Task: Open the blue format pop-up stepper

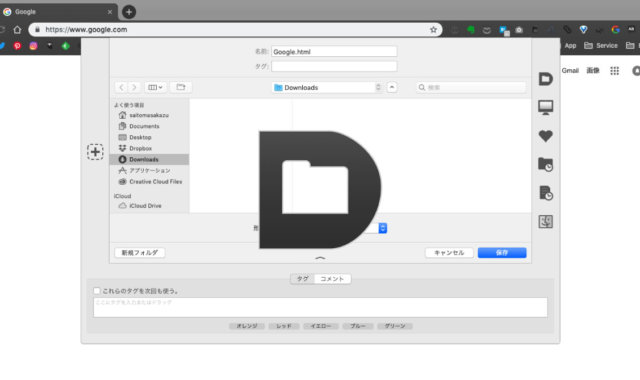Action: 382,228
